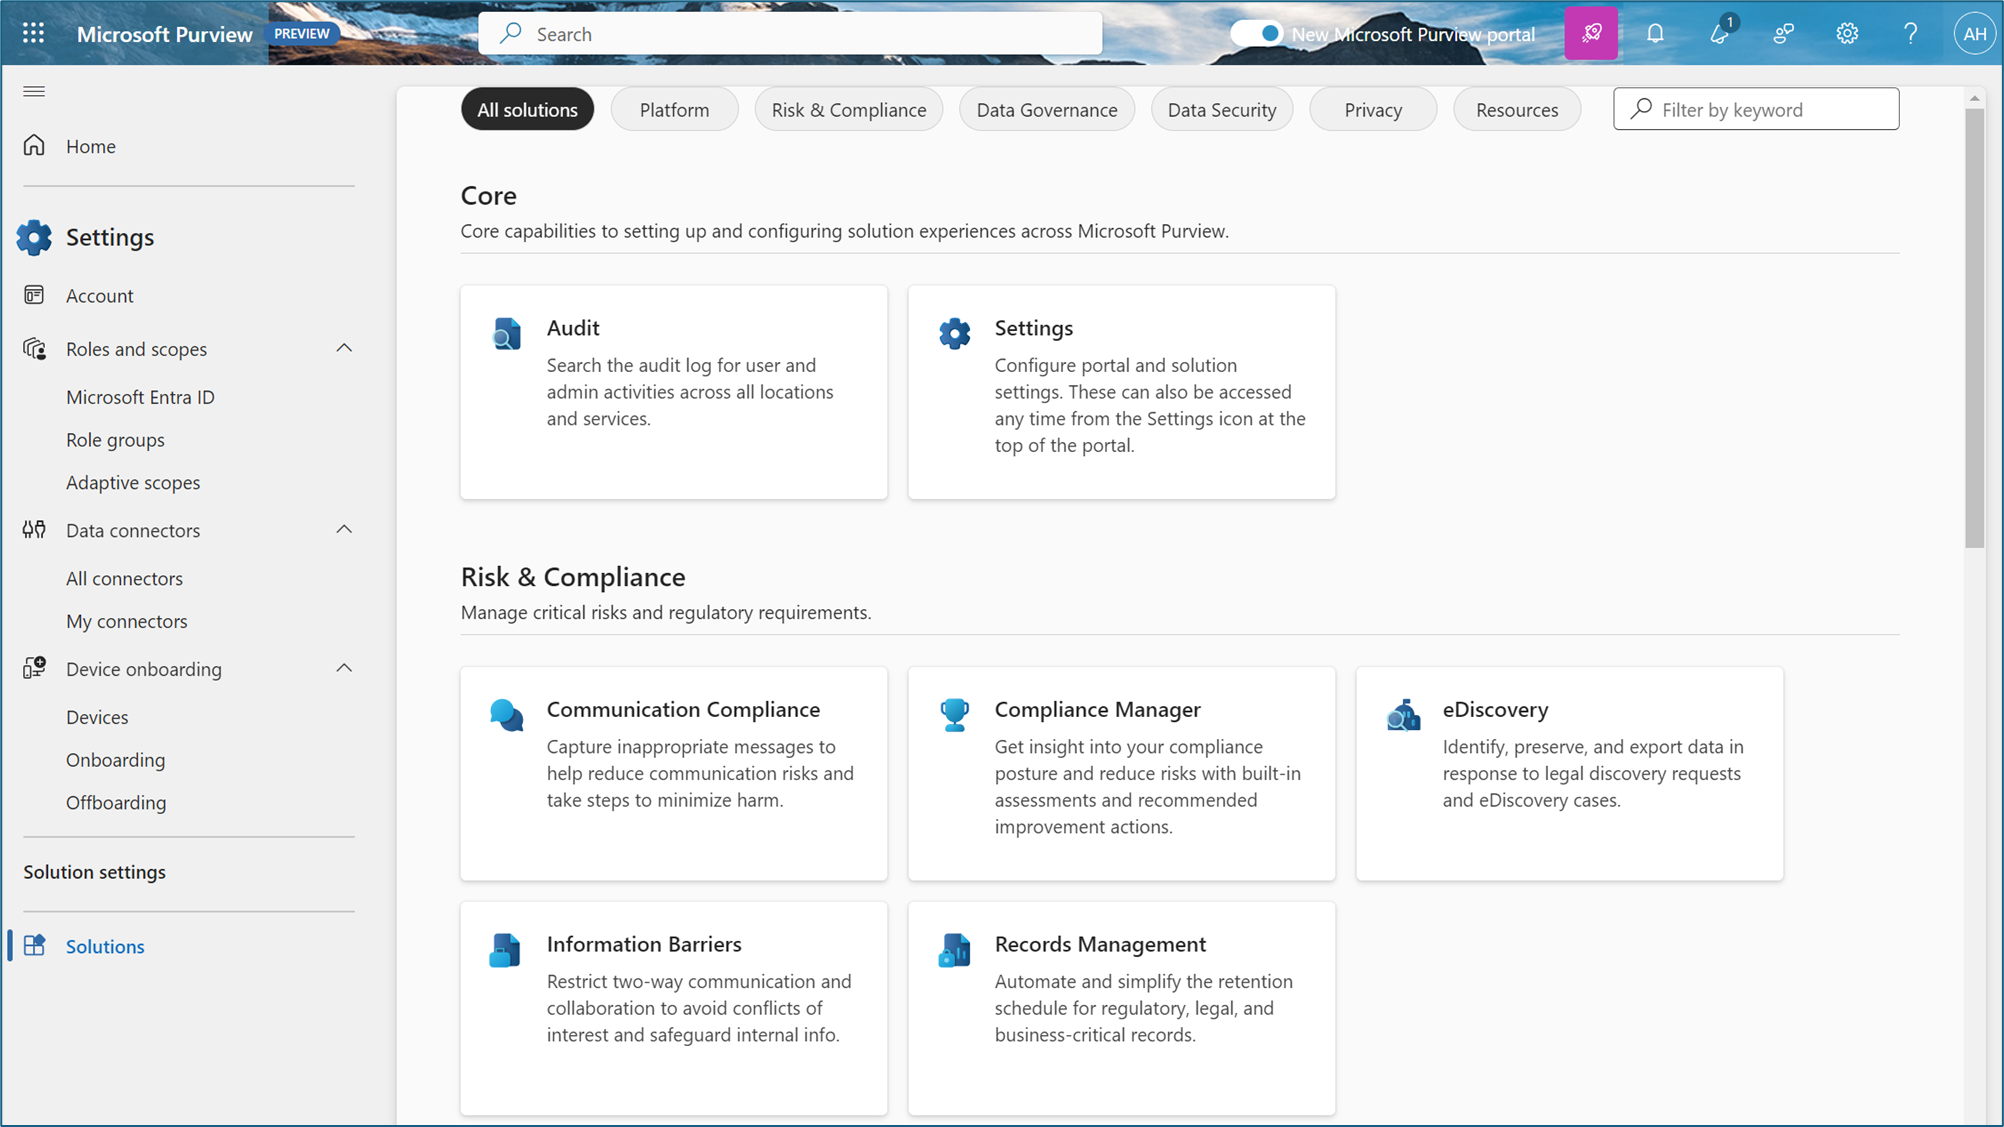The image size is (2004, 1127).
Task: Collapse the Device onboarding section
Action: tap(344, 668)
